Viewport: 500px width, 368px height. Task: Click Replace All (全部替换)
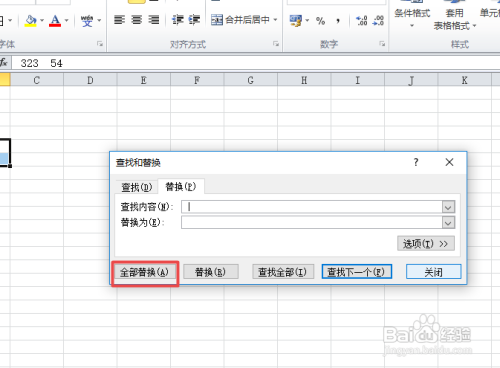(x=144, y=272)
